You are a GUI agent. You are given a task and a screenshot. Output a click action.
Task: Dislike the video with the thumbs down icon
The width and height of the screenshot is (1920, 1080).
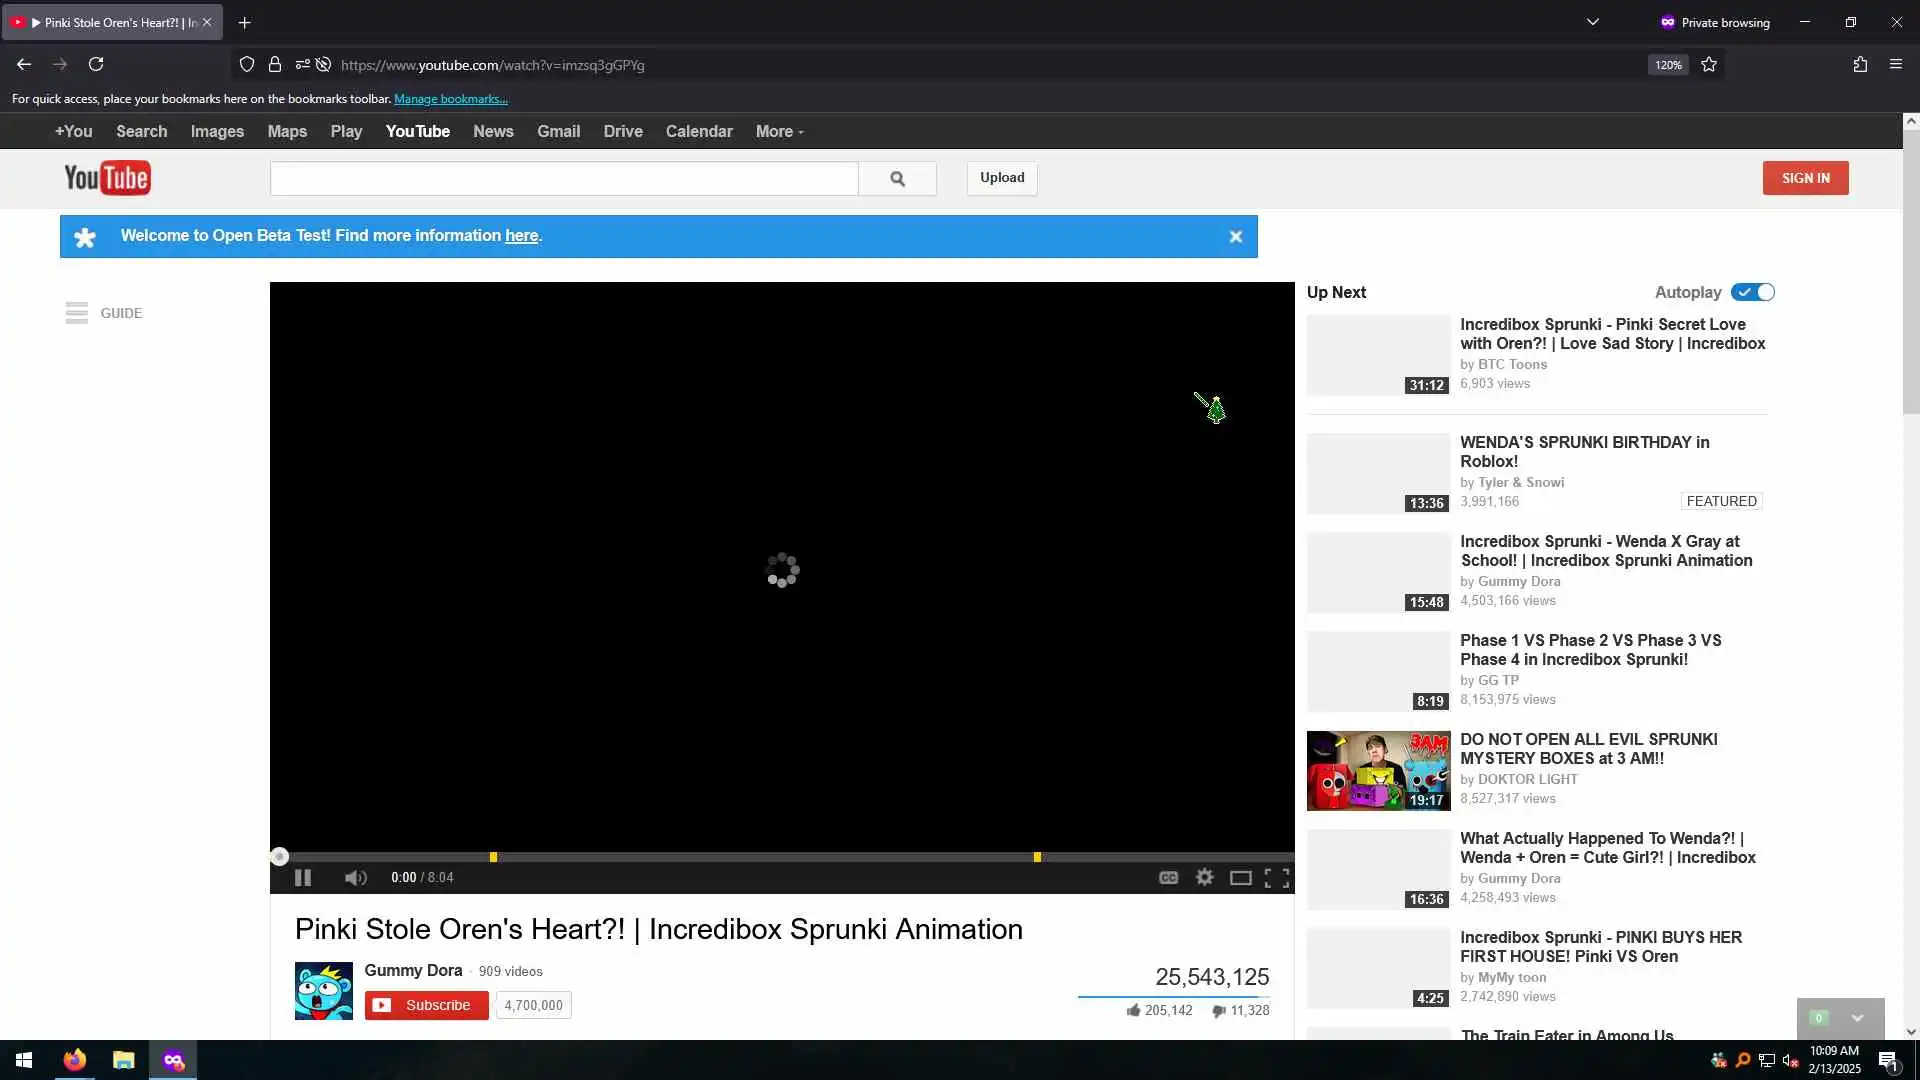tap(1218, 1011)
